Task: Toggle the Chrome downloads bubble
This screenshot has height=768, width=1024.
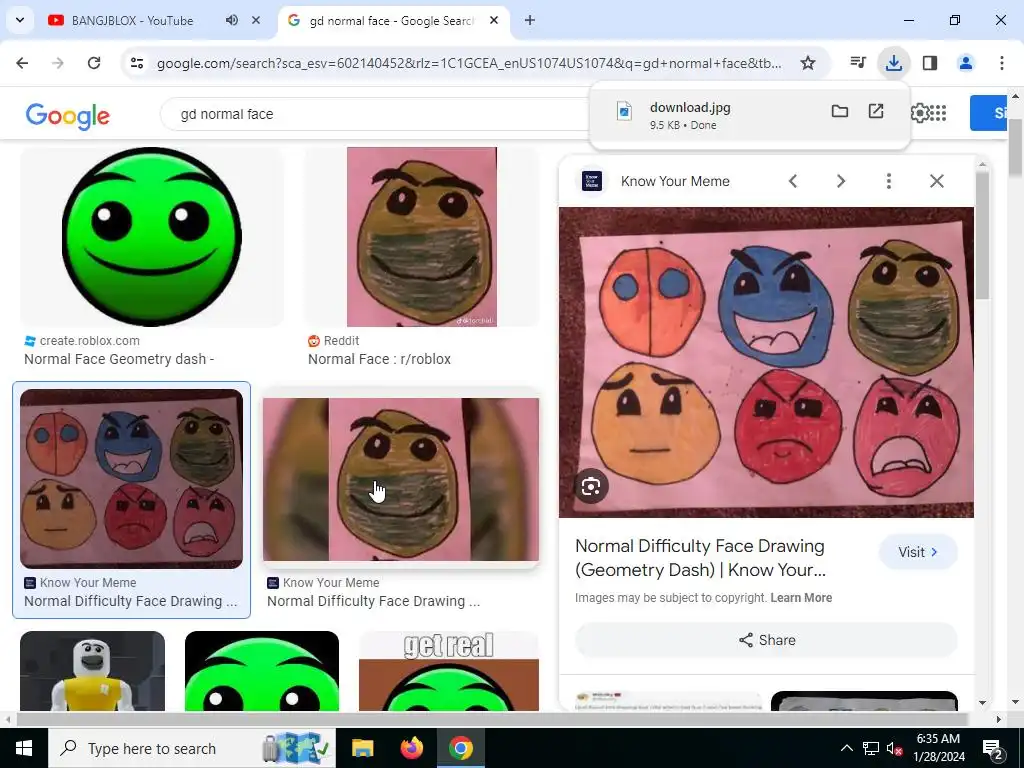Action: pos(893,63)
